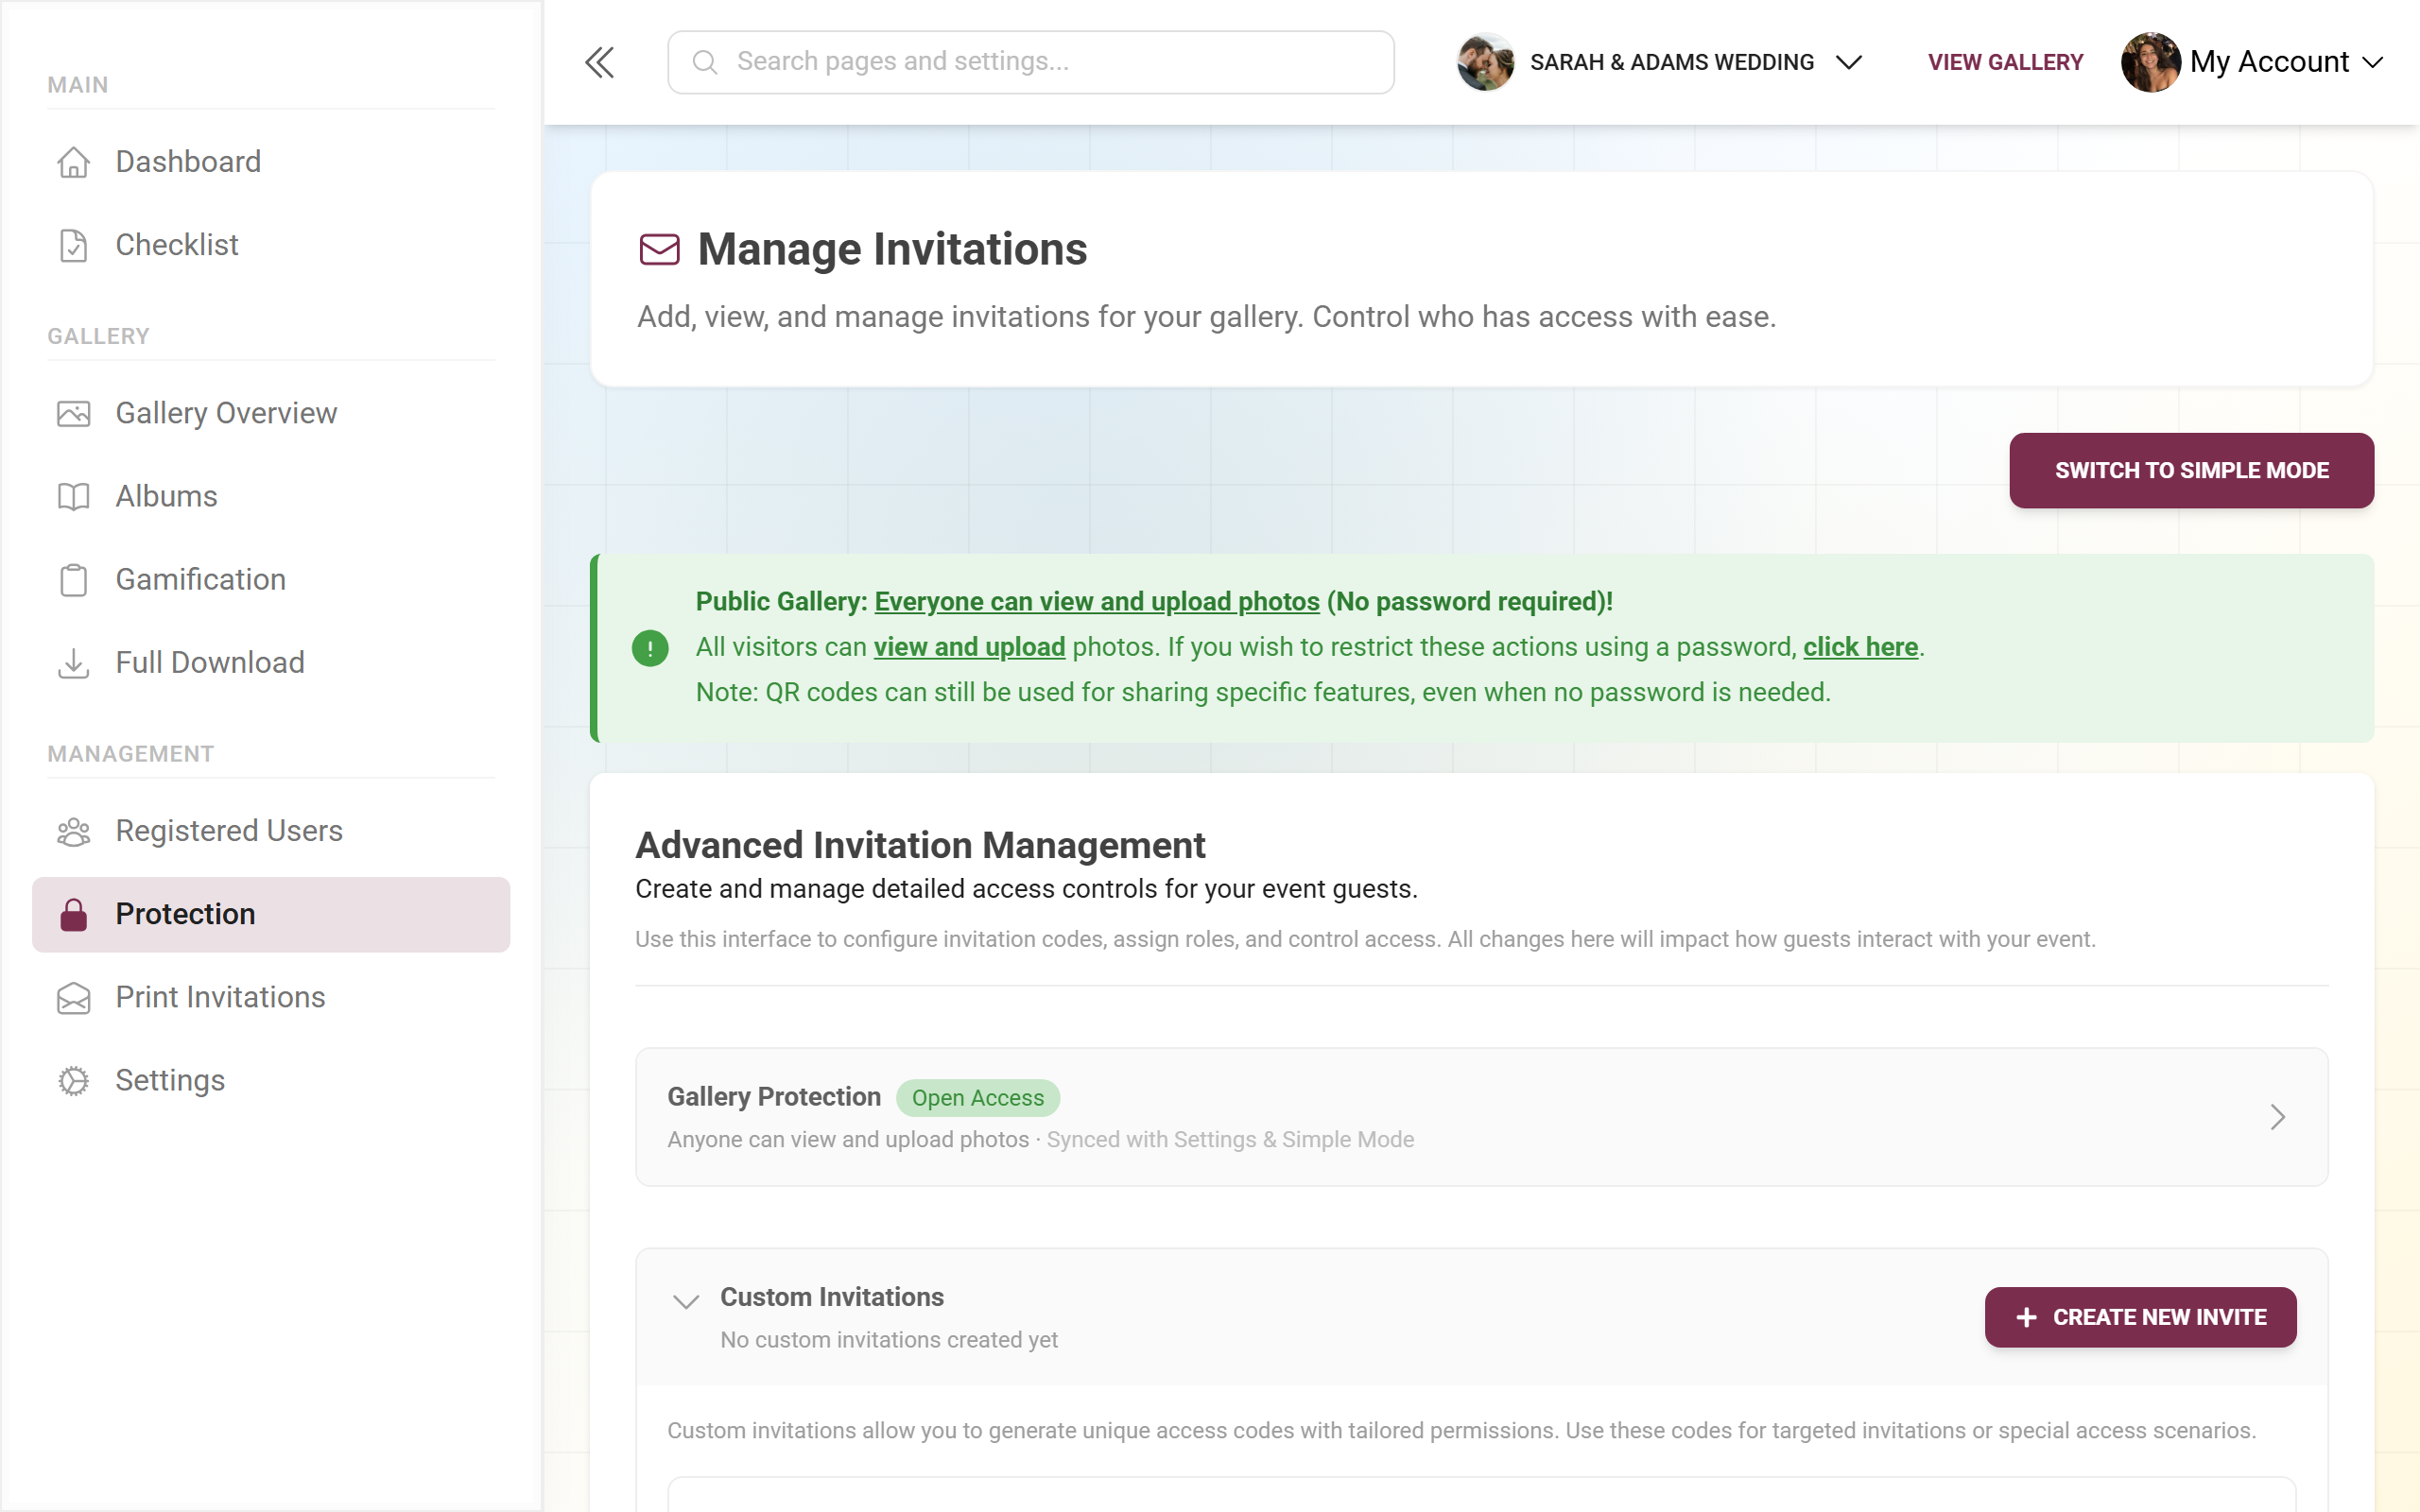Image resolution: width=2420 pixels, height=1512 pixels.
Task: Click the Manage Invitations envelope icon
Action: [x=659, y=249]
